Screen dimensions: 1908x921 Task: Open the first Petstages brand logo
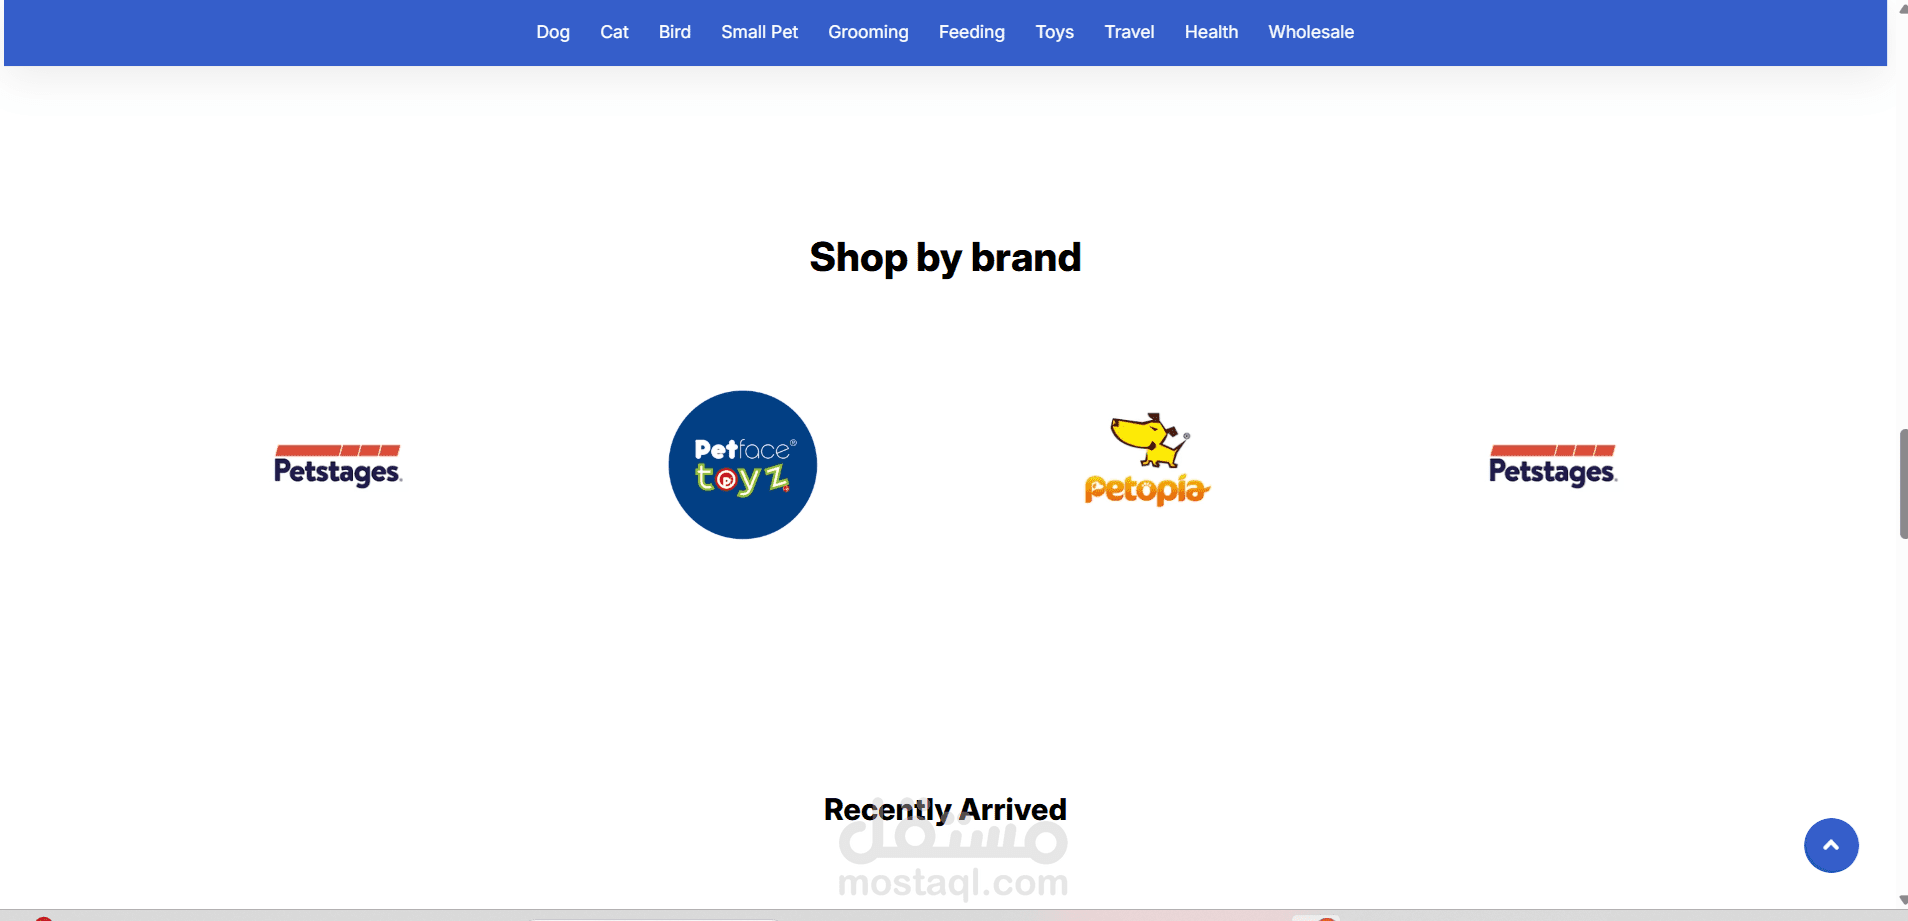coord(338,466)
